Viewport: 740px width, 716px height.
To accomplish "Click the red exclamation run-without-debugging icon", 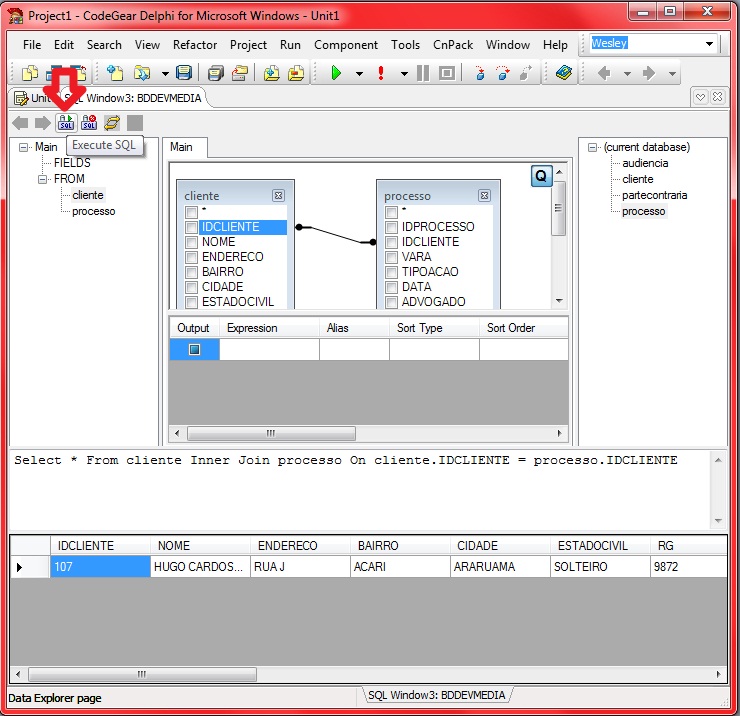I will pyautogui.click(x=381, y=73).
